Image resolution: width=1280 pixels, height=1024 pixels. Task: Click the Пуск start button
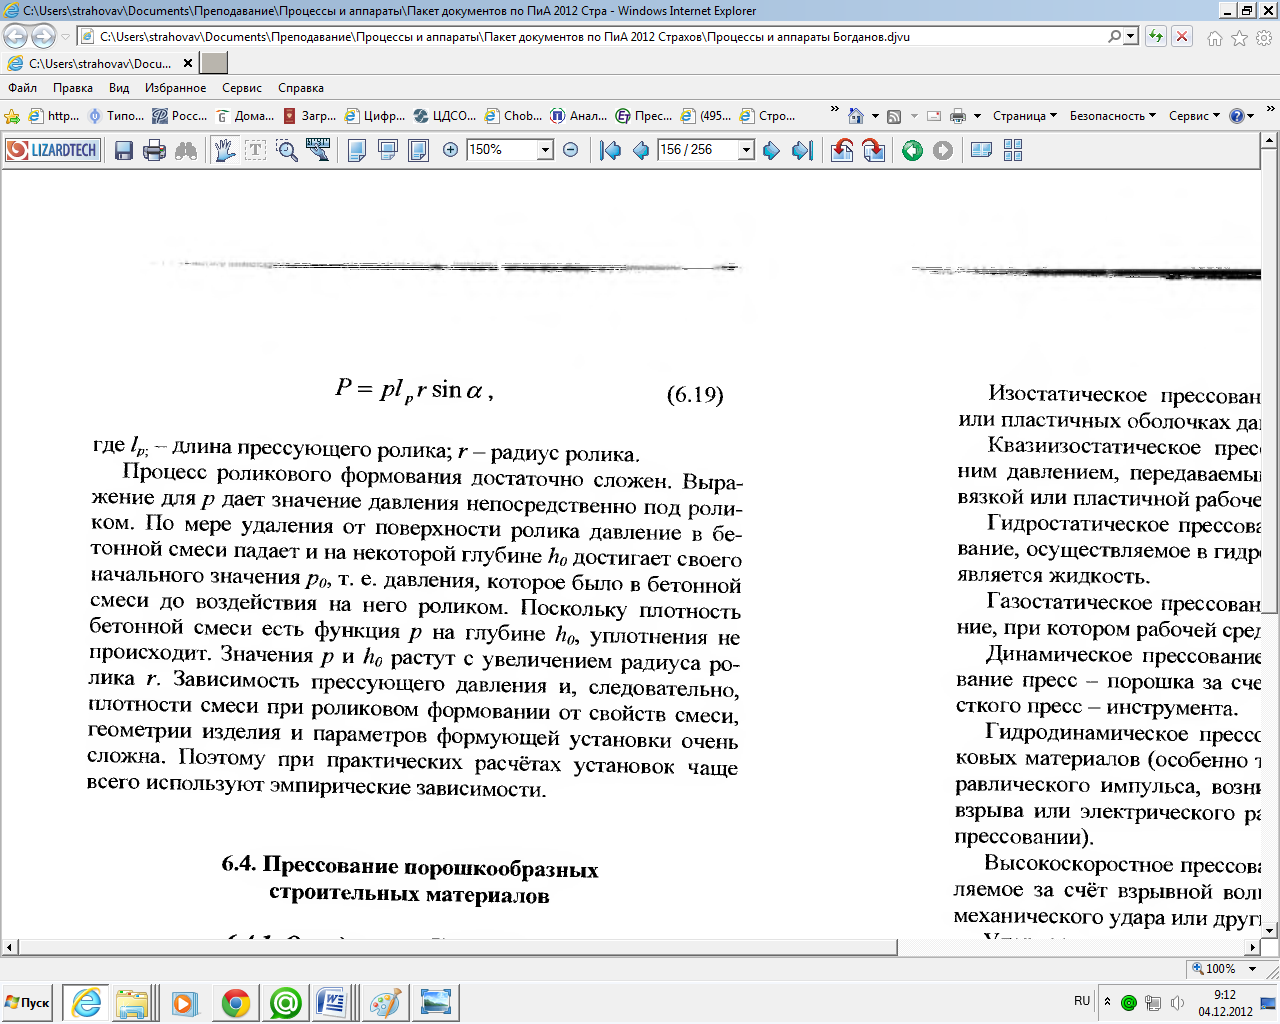coord(28,1002)
